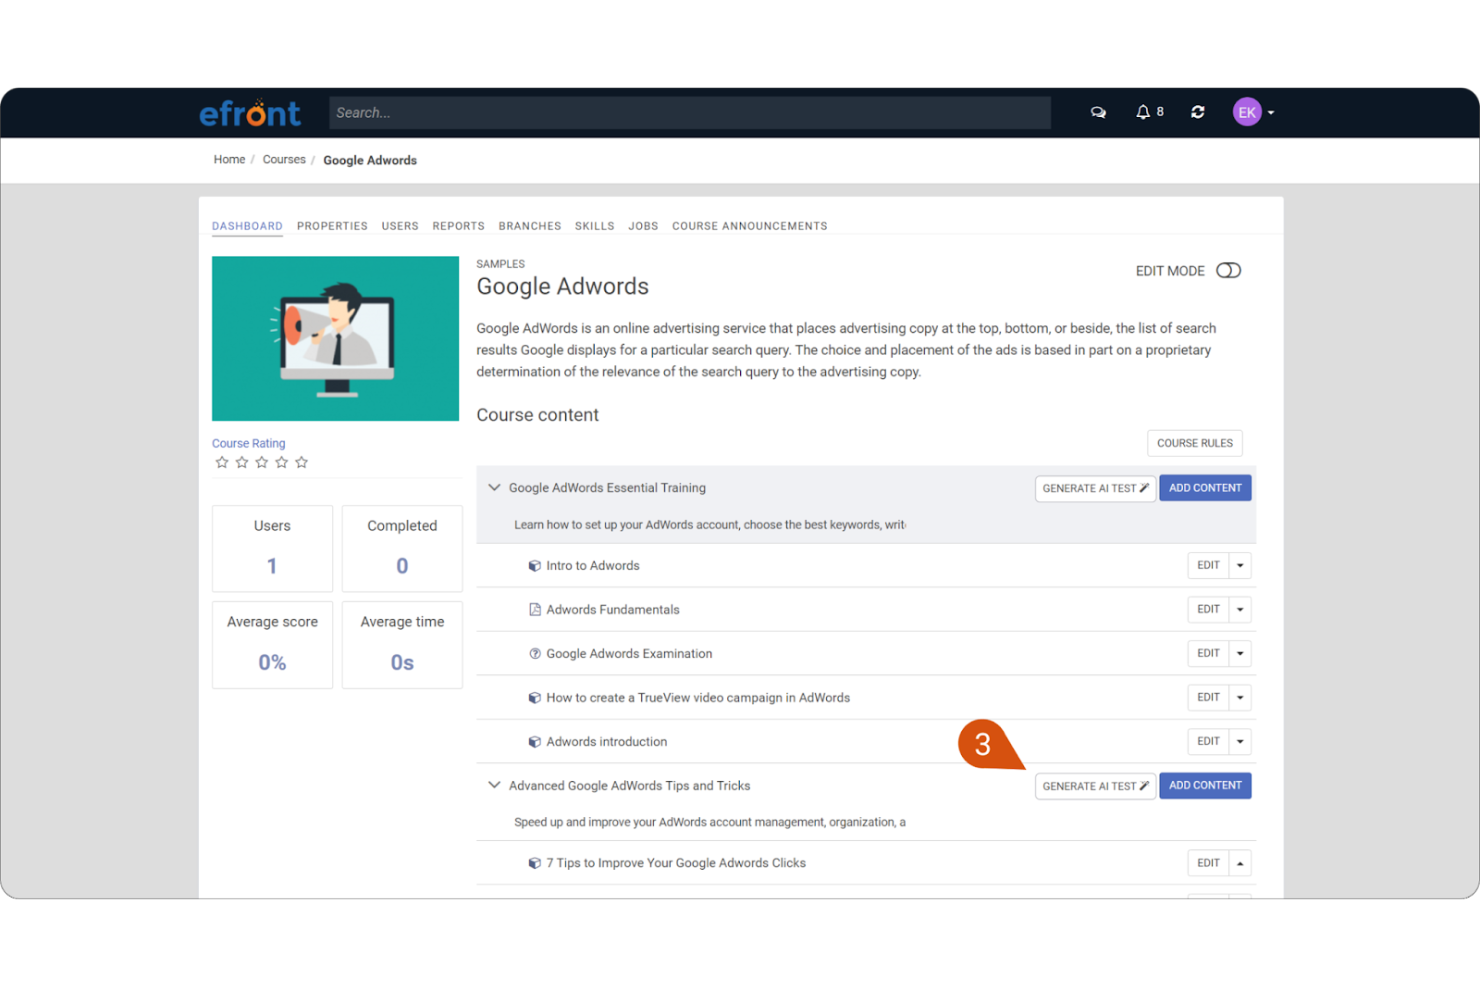
Task: Open the Users tab
Action: tap(400, 226)
